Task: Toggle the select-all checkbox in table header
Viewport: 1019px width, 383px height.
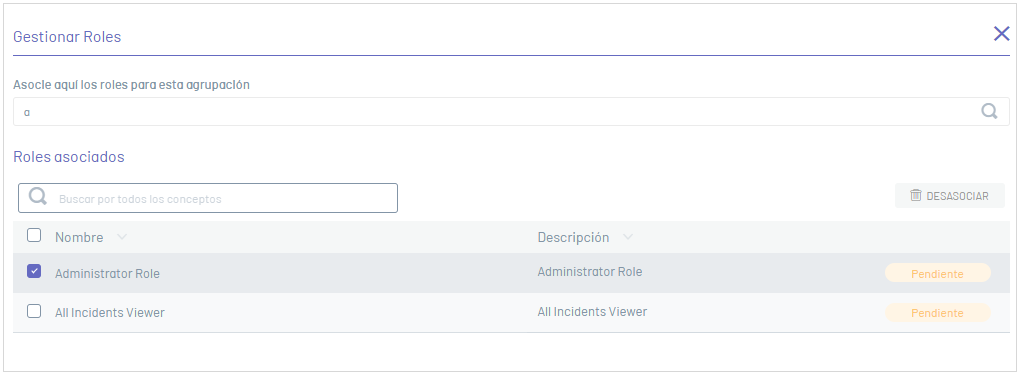Action: (34, 235)
